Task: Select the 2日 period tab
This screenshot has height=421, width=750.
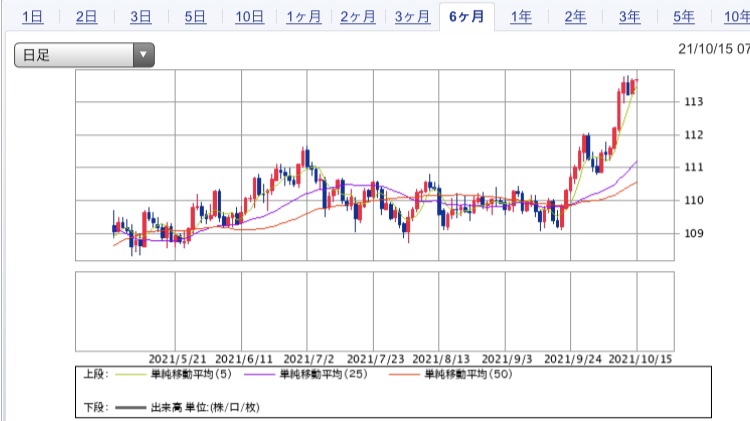Action: [87, 17]
